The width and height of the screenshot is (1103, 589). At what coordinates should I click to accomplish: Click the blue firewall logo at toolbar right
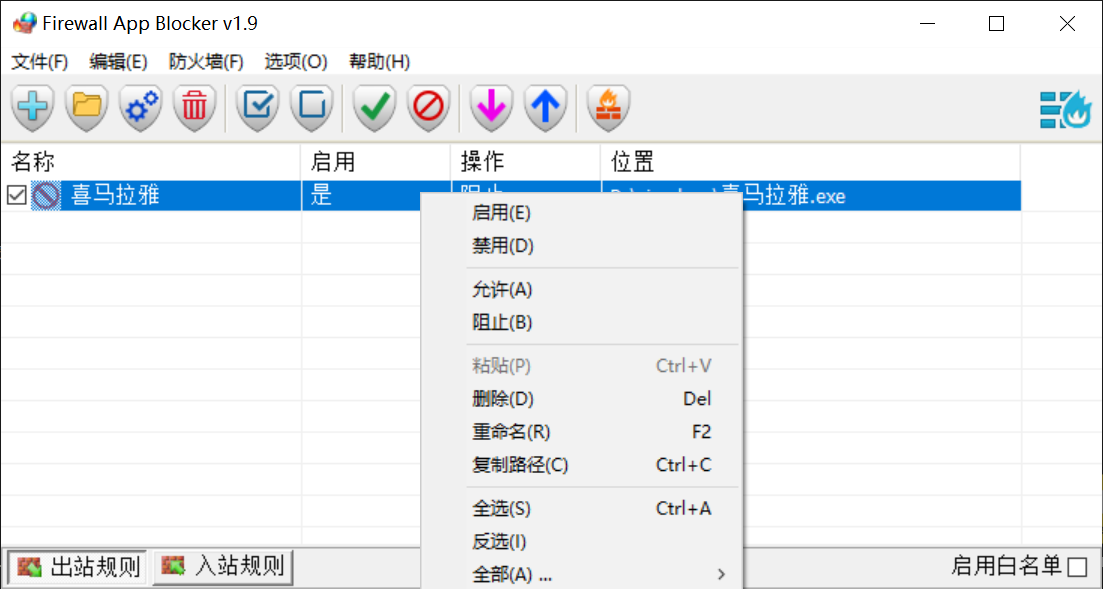click(1066, 110)
